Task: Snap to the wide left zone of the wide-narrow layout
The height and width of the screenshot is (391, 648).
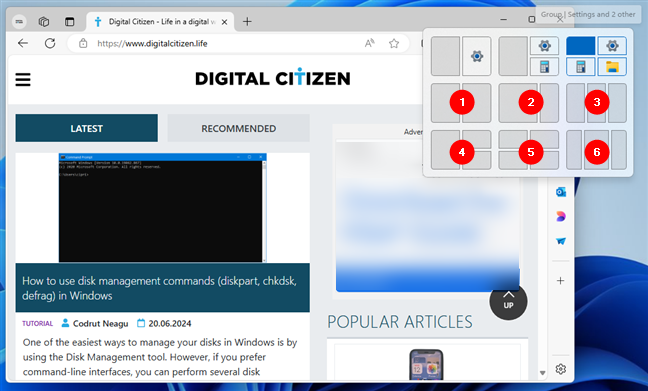Action: [x=518, y=103]
